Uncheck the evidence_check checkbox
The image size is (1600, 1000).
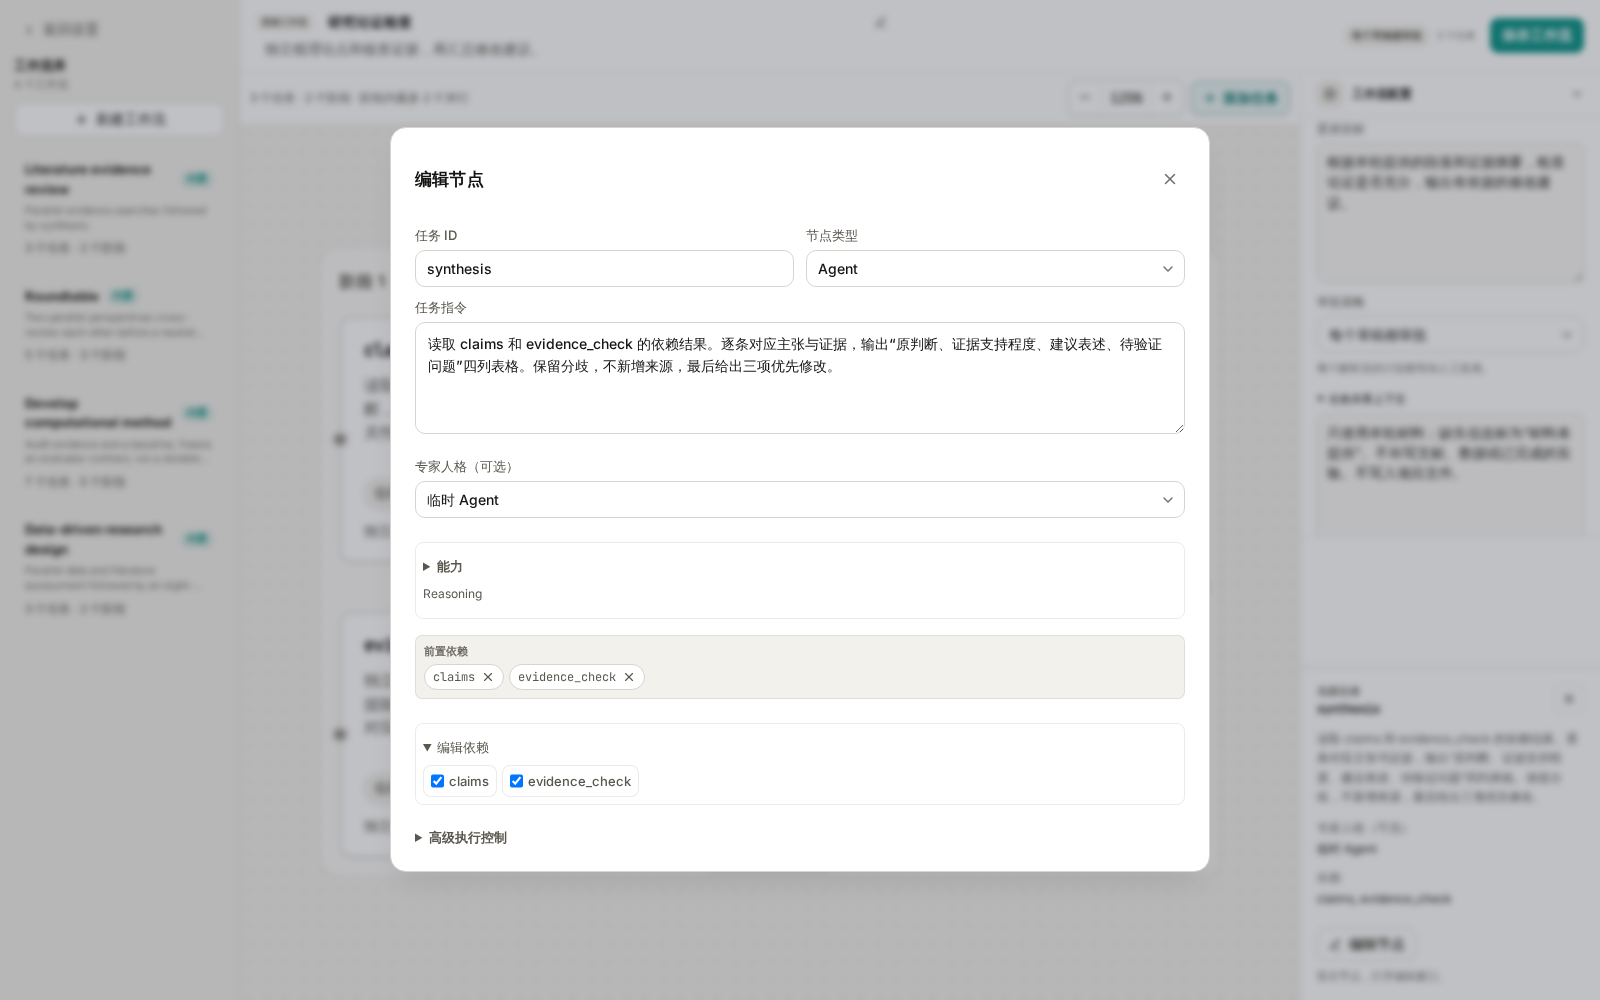[516, 781]
